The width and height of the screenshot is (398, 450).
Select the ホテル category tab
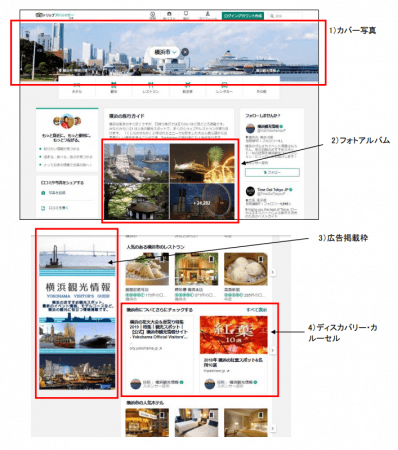[x=77, y=88]
